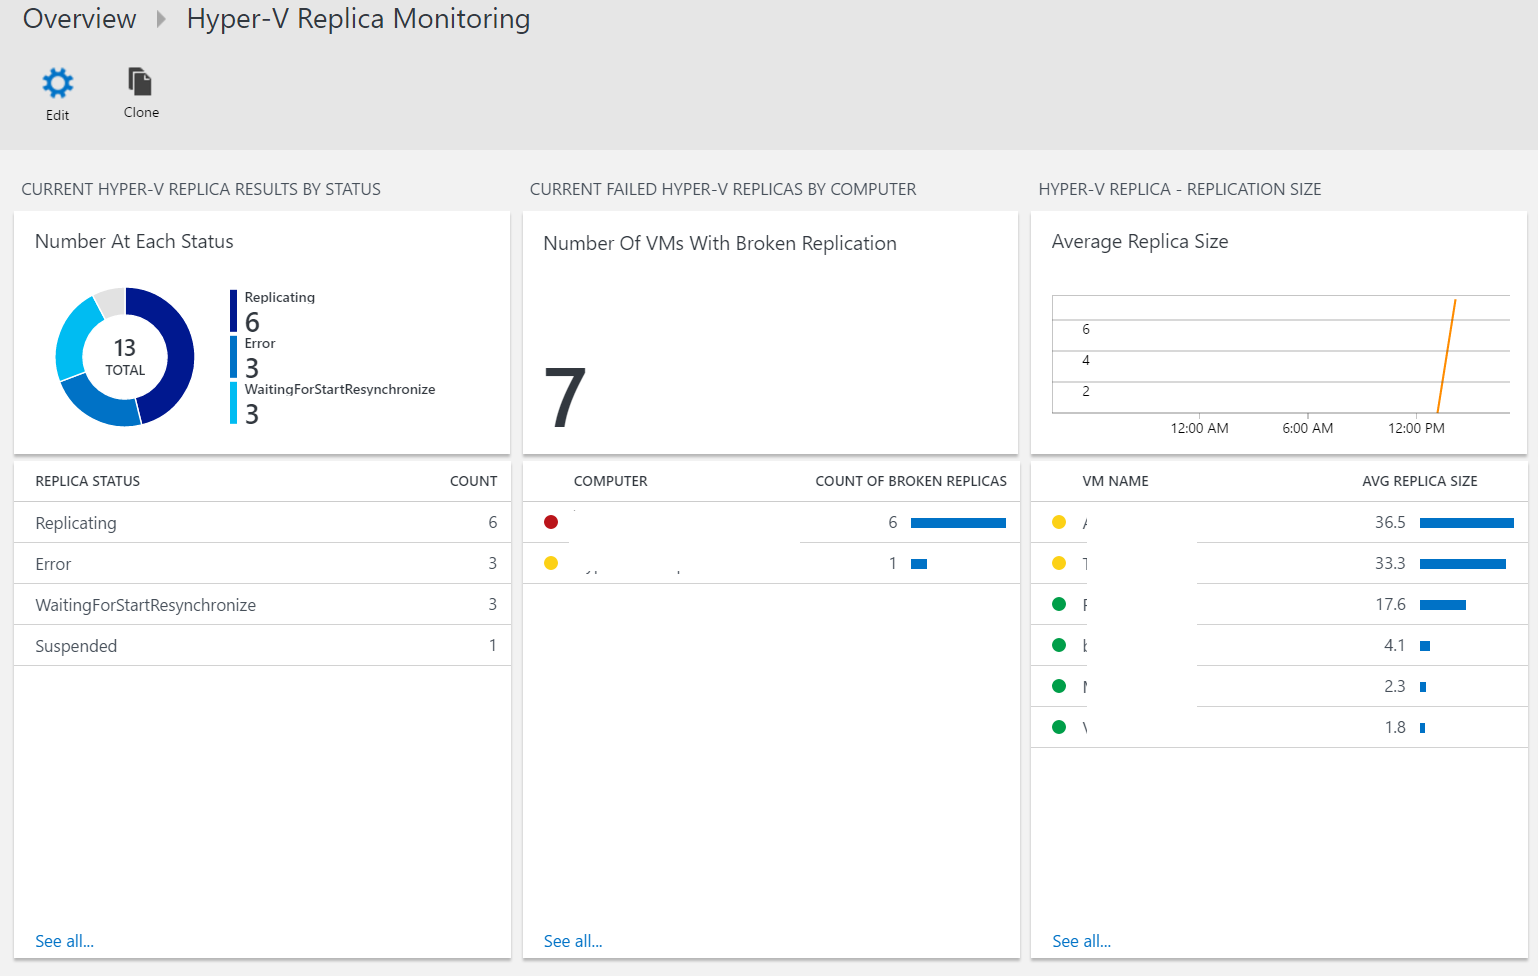Click the light blue WaitingForStartResynchronize legend color bar
This screenshot has height=976, width=1538.
click(x=234, y=403)
